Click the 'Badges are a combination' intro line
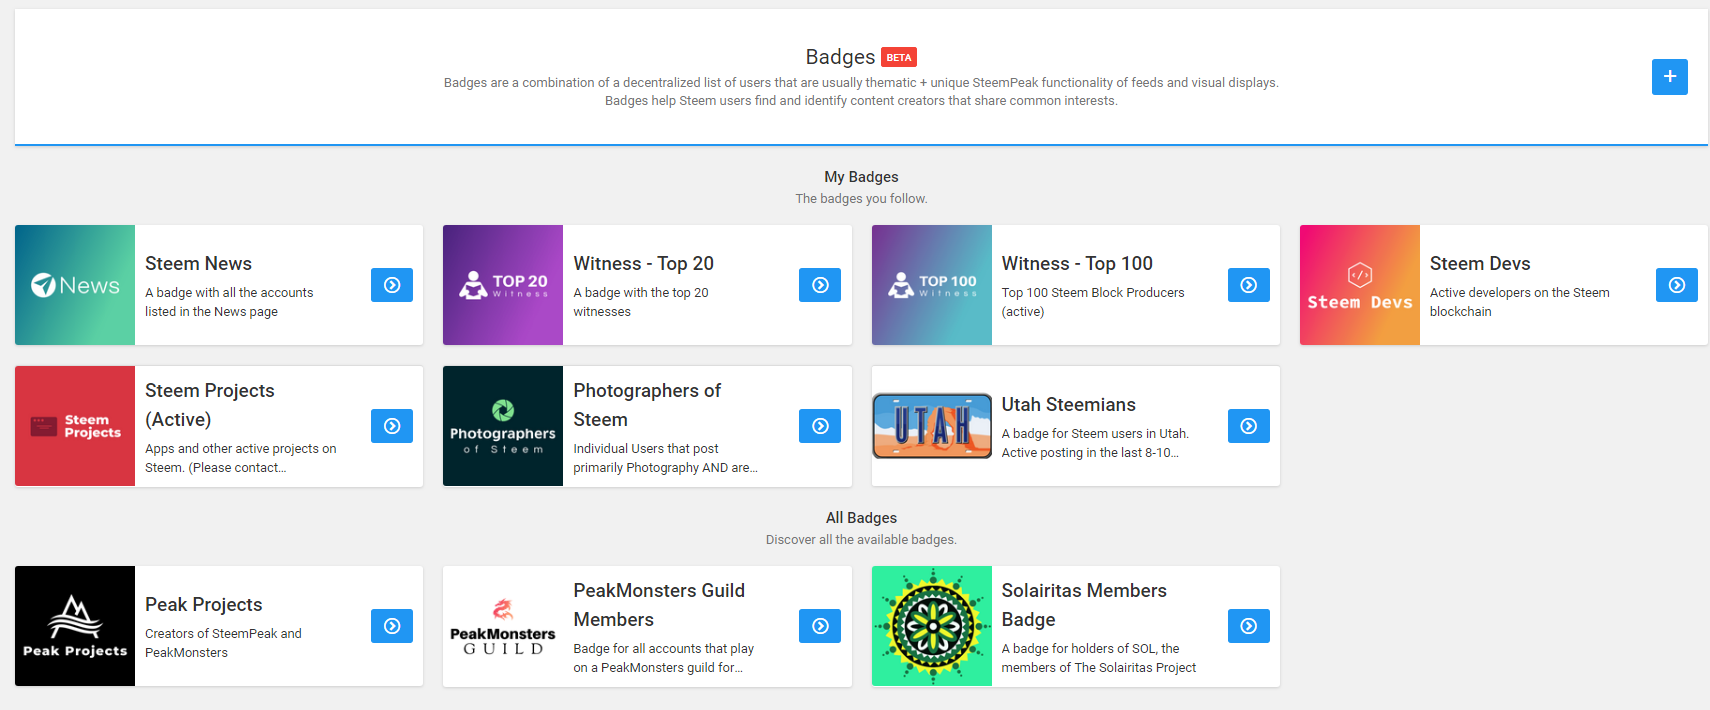Screen dimensions: 1710x710 [x=861, y=83]
